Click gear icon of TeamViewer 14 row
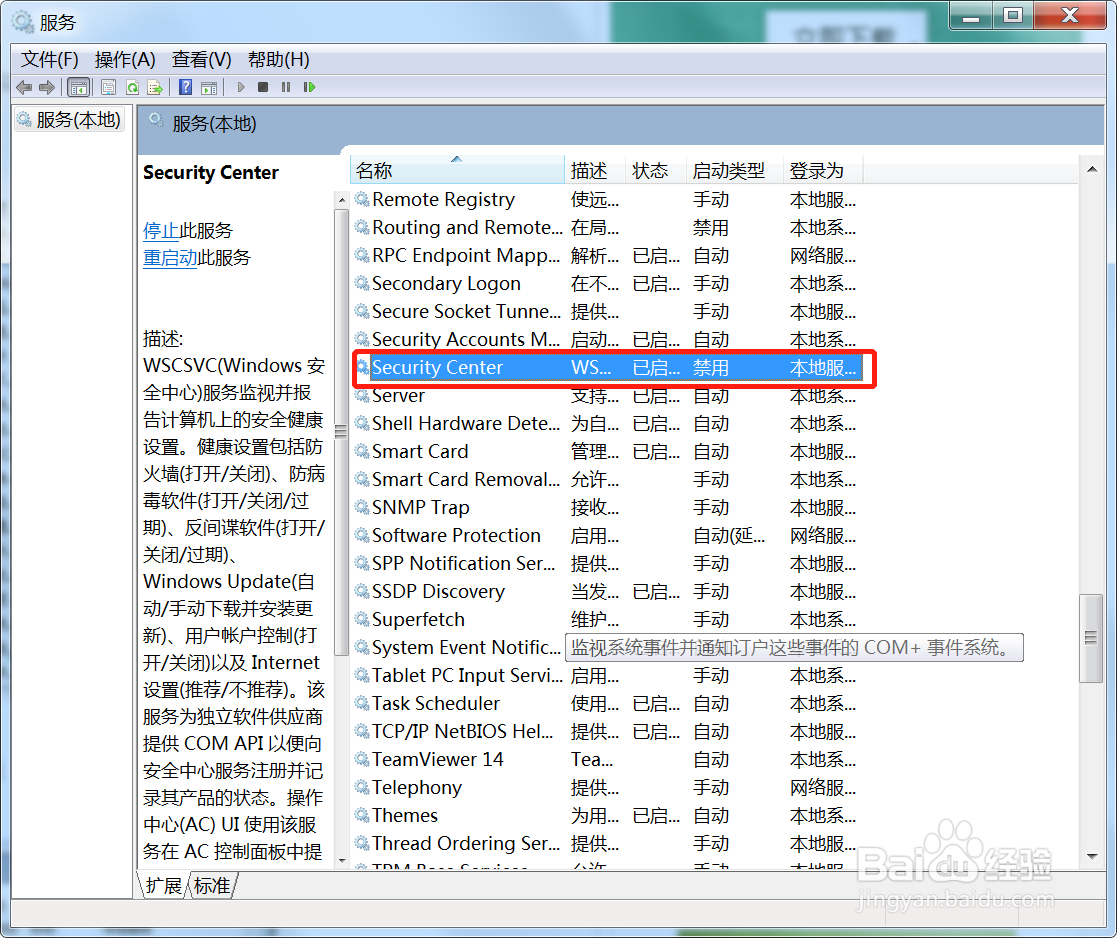Viewport: 1117px width, 938px height. (x=362, y=759)
